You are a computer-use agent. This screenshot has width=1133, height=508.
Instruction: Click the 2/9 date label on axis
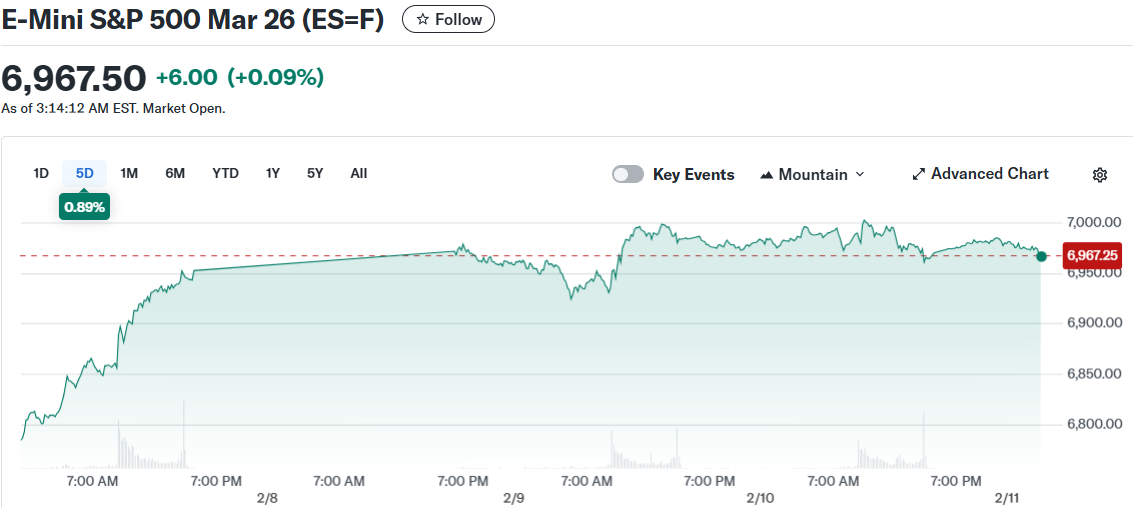(514, 498)
